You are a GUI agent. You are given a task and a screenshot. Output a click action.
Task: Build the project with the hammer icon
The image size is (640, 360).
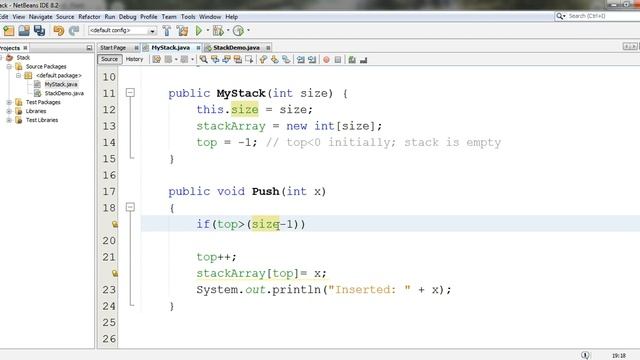(x=167, y=31)
